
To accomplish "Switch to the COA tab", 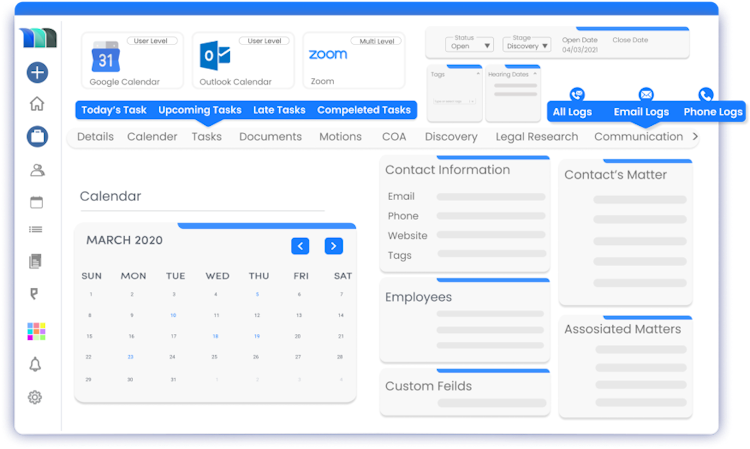I will pos(394,137).
